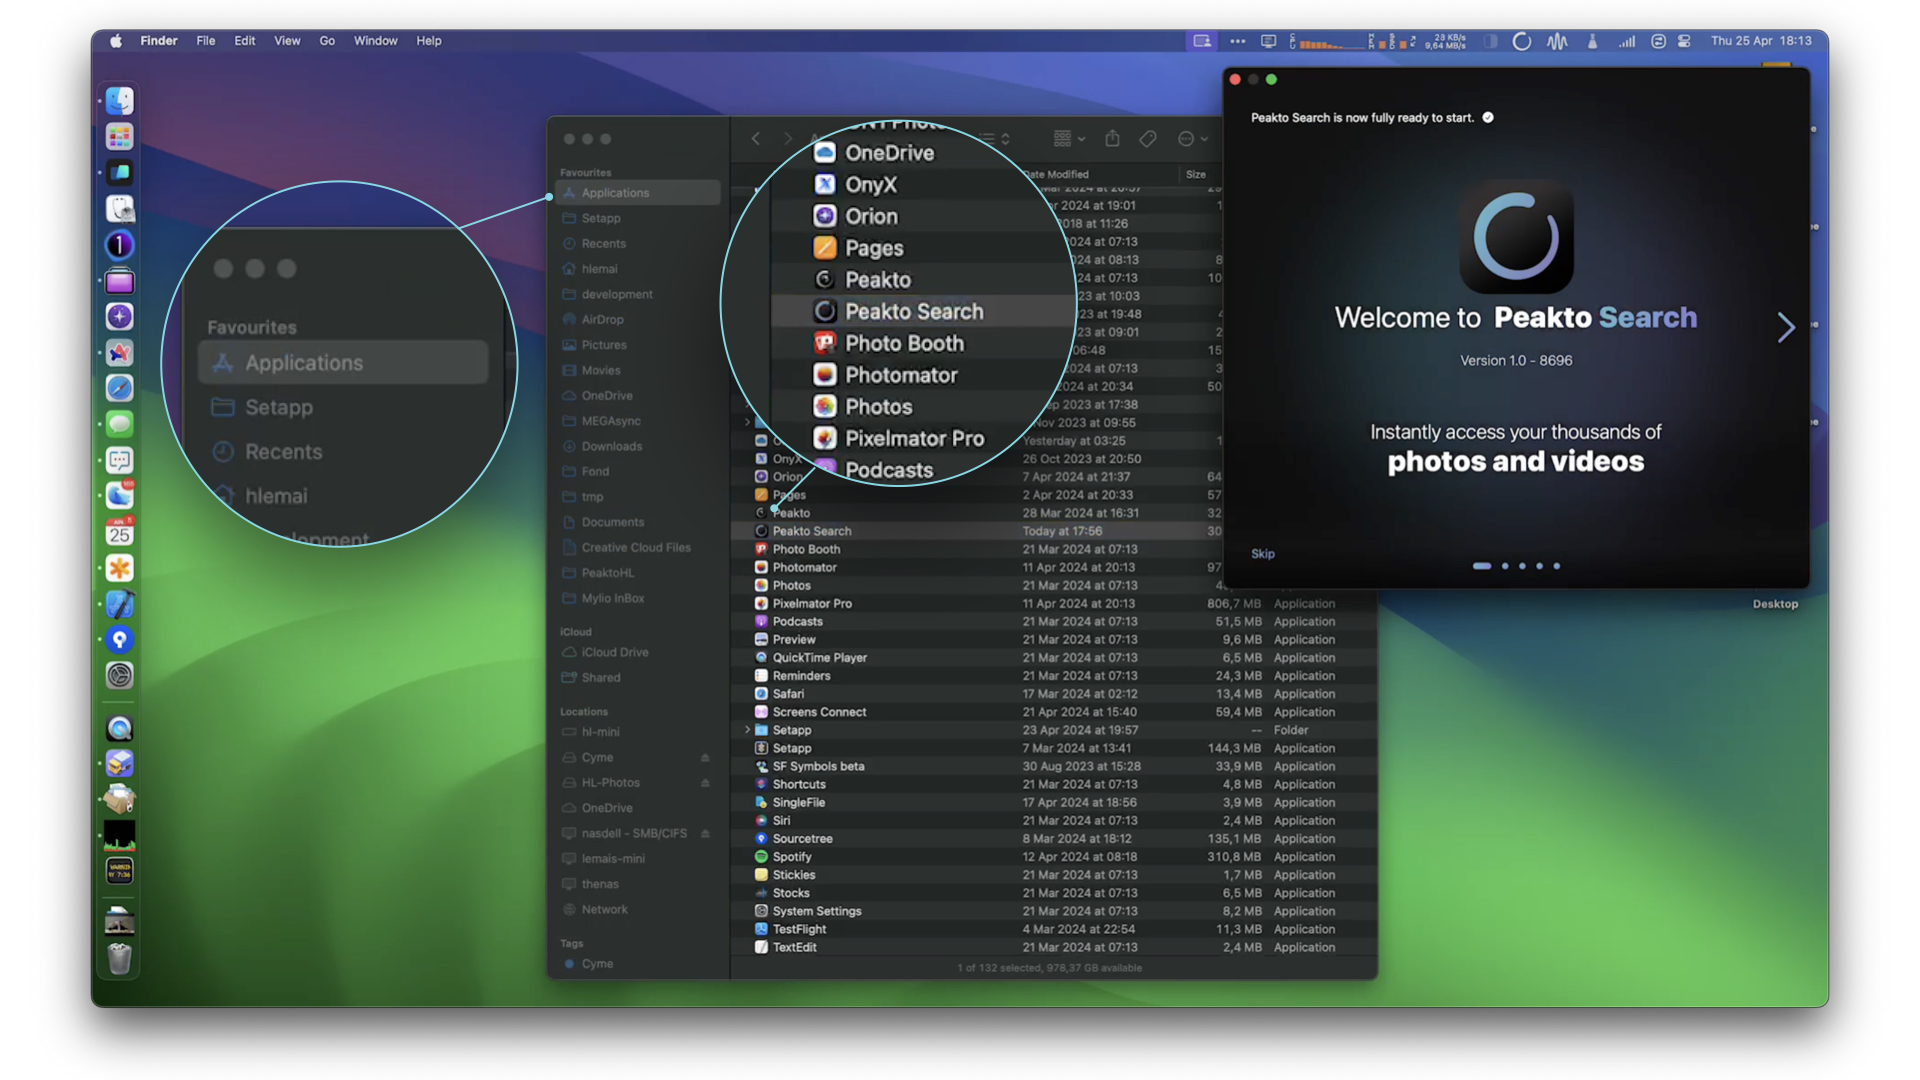The height and width of the screenshot is (1080, 1920).
Task: Open the More actions dropdown in the Finder toolbar
Action: pos(1192,139)
